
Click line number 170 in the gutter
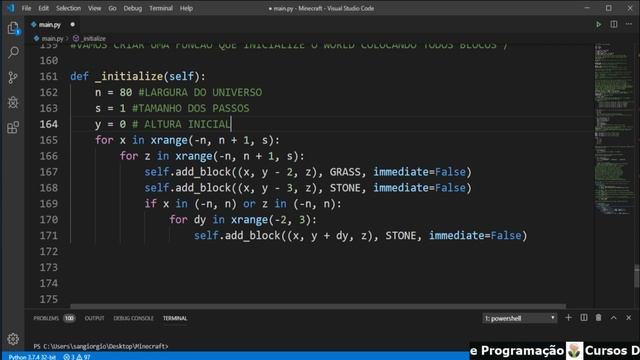point(49,220)
